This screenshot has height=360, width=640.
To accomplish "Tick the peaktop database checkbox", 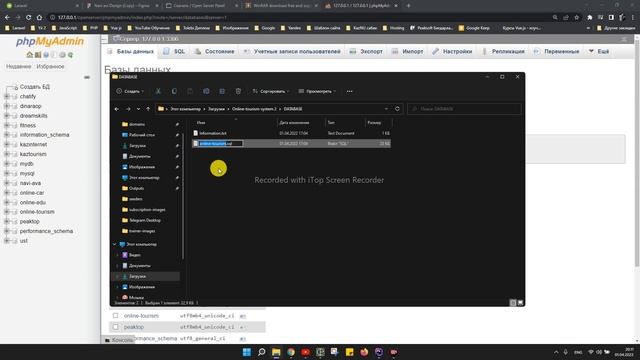I will (x=116, y=327).
